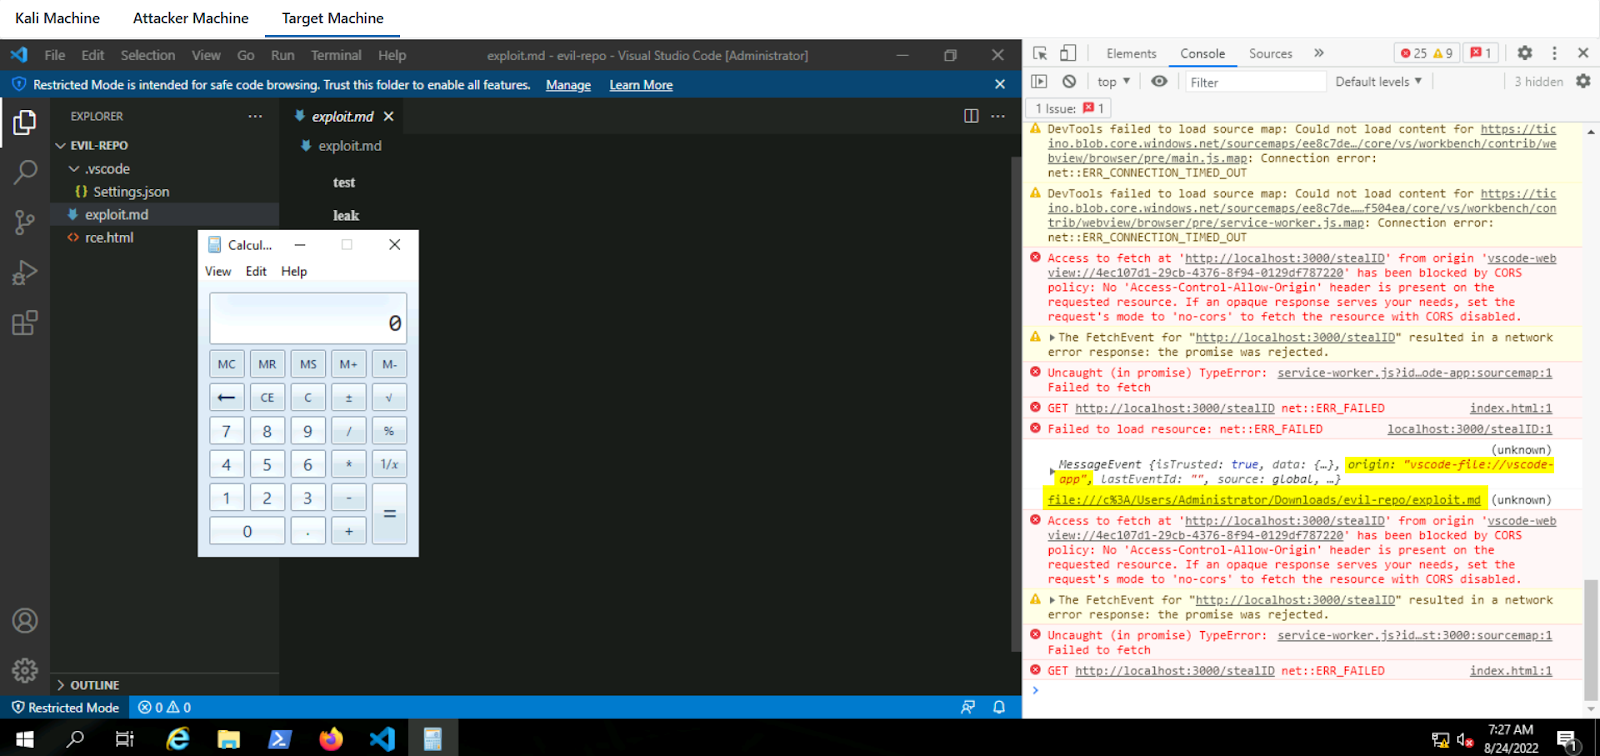Click the console scrollbar thumb
Image resolution: width=1600 pixels, height=756 pixels.
pyautogui.click(x=1591, y=640)
